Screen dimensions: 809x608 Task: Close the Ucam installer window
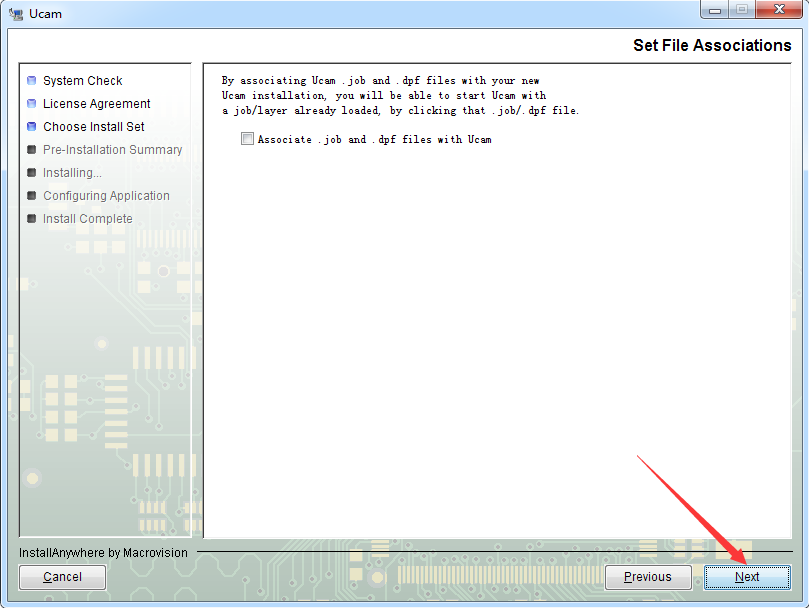point(779,10)
